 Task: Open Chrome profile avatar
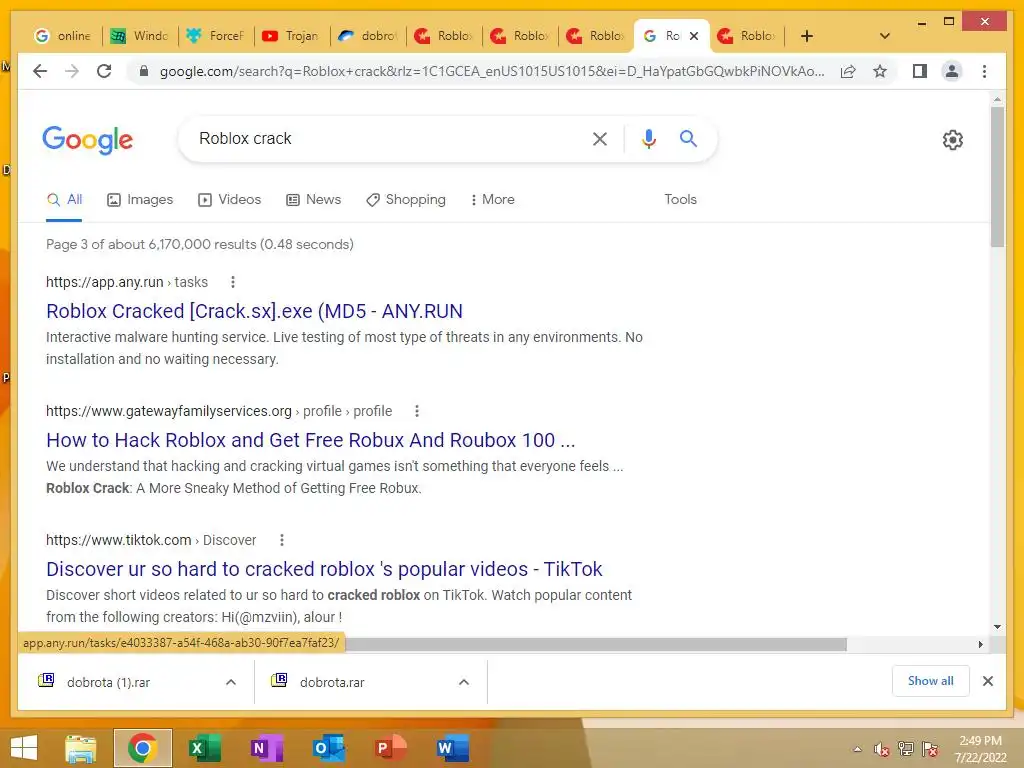[952, 71]
